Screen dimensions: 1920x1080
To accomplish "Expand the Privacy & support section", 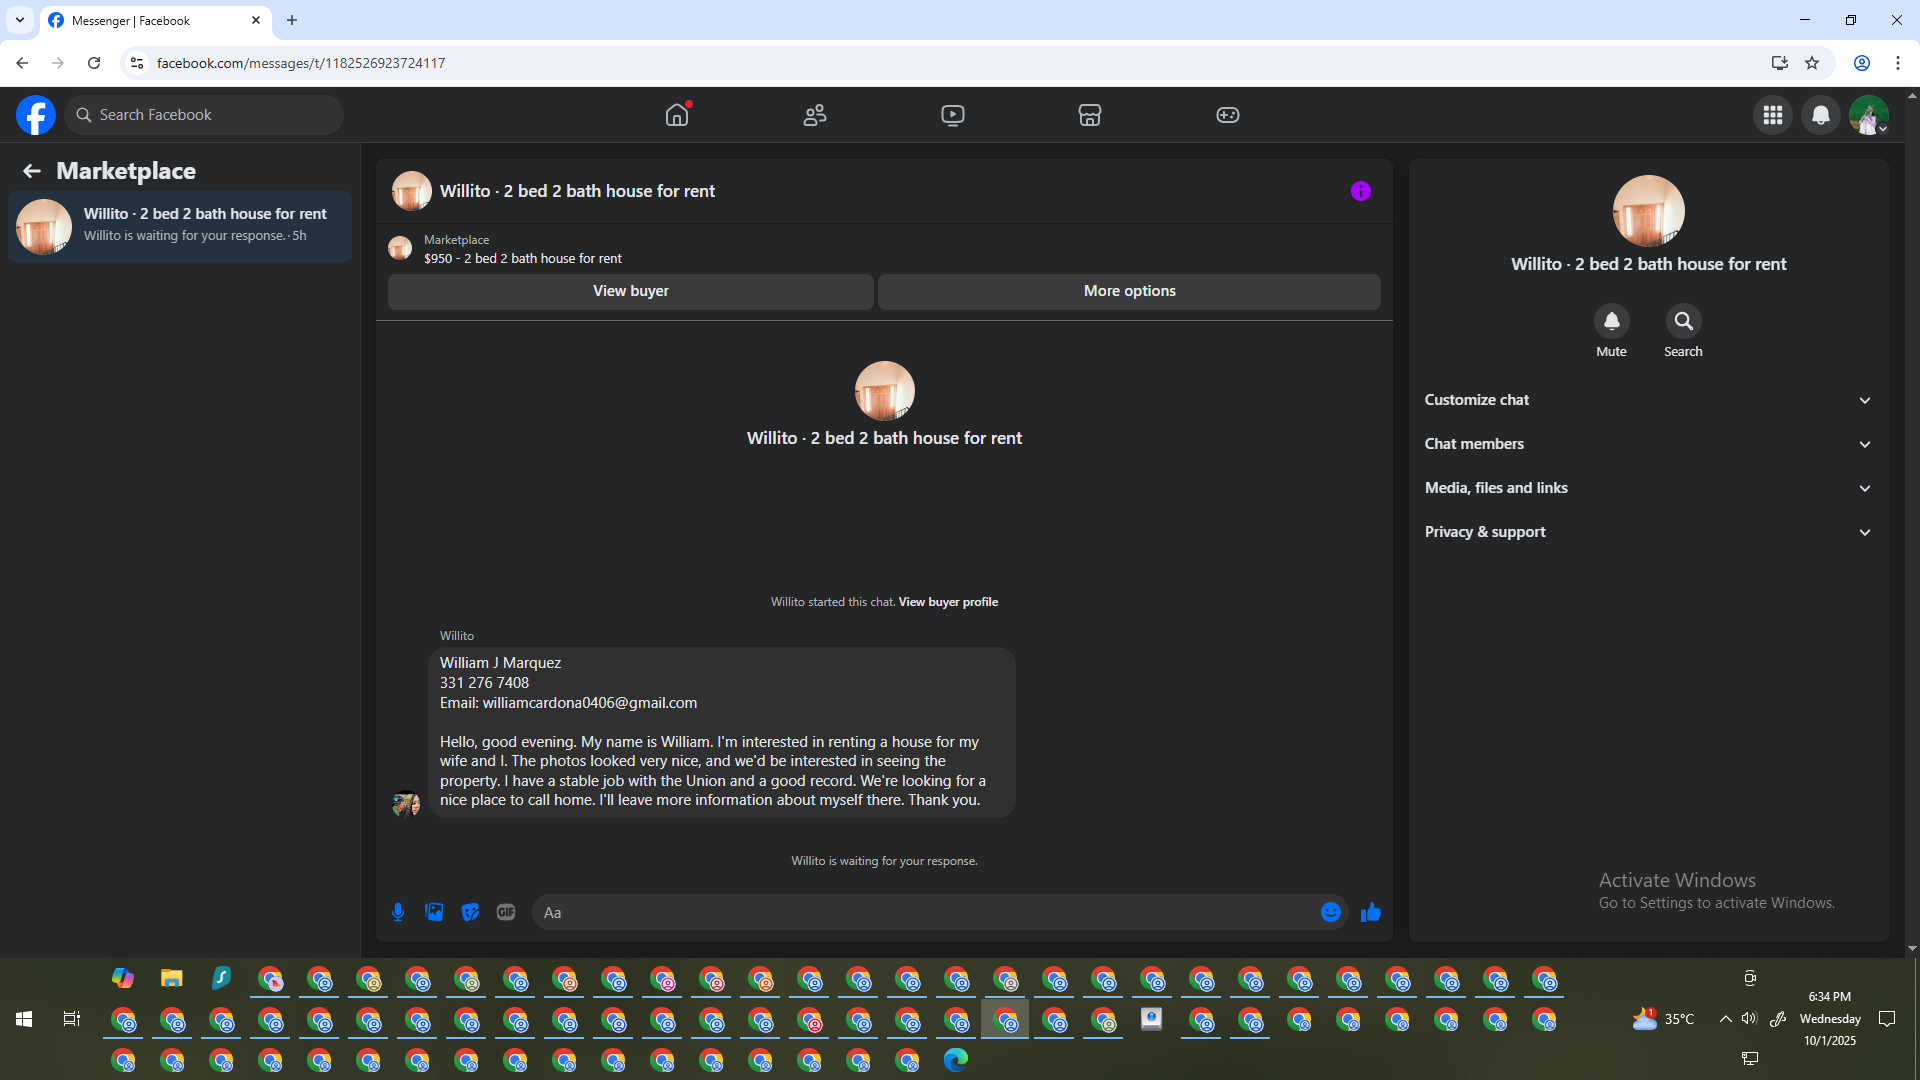I will click(x=1648, y=532).
